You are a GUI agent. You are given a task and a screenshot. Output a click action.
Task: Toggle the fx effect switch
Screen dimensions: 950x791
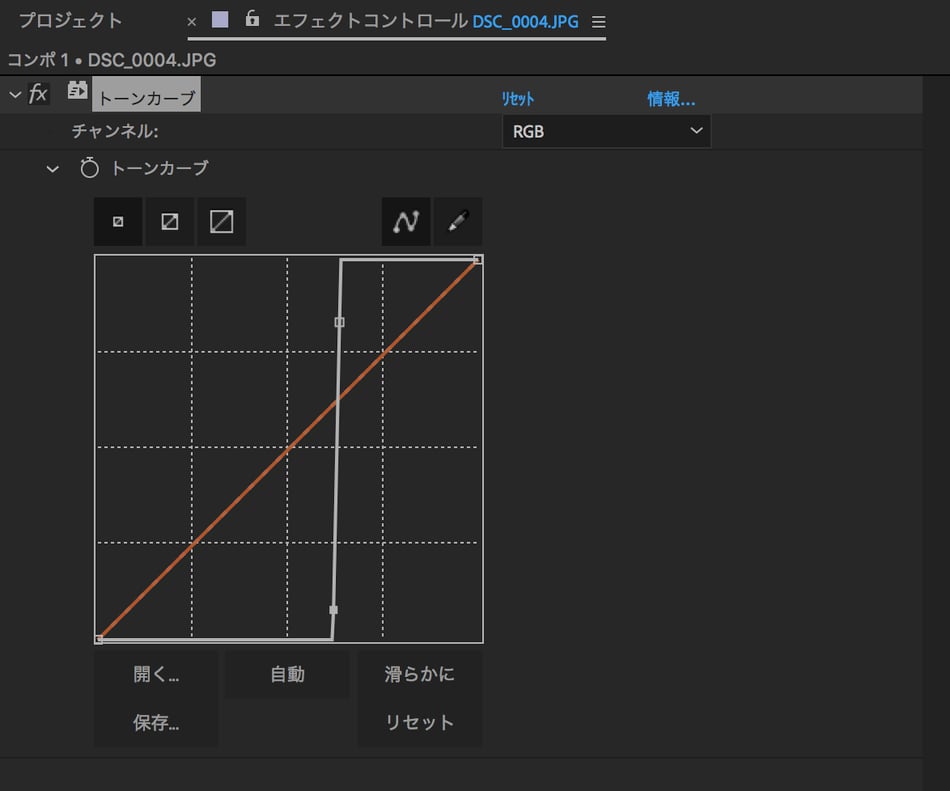(x=38, y=94)
